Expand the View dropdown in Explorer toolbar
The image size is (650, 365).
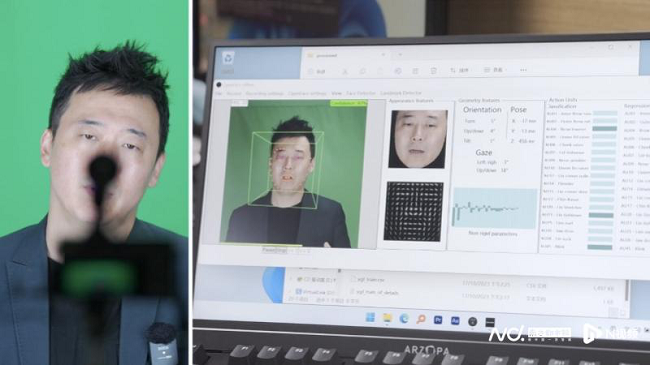pos(495,70)
